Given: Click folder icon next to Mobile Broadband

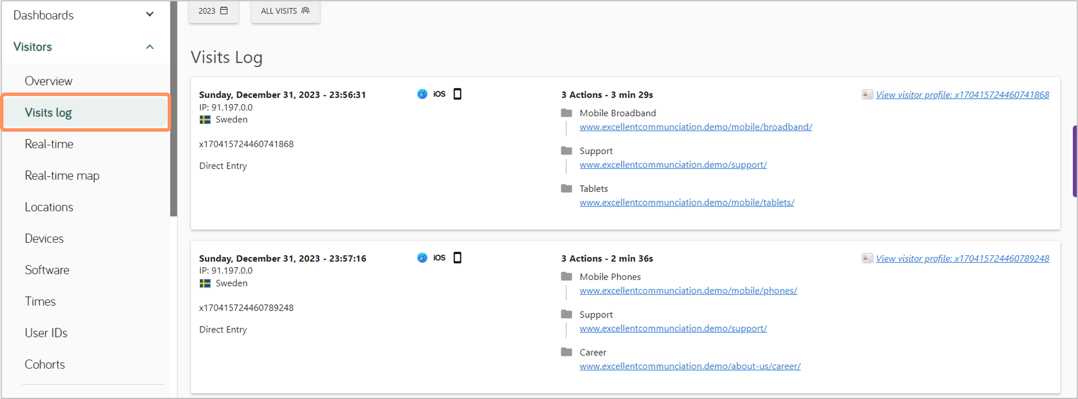Looking at the screenshot, I should tap(566, 113).
